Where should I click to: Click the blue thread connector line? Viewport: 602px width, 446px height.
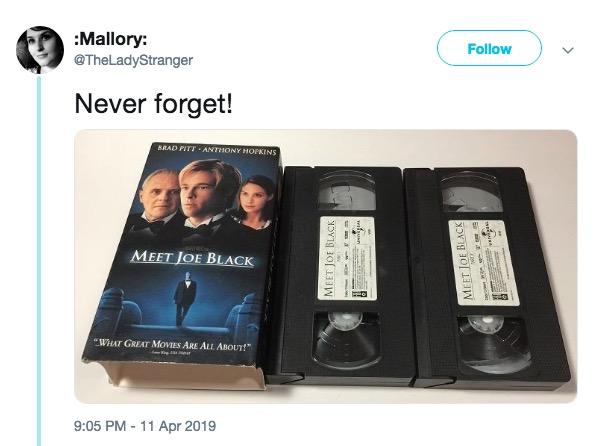click(39, 261)
